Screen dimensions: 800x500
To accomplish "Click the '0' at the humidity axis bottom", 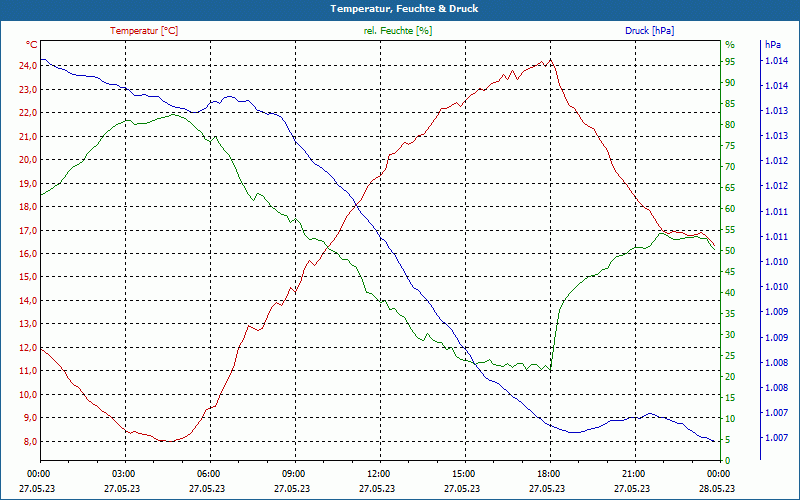I will pyautogui.click(x=728, y=461).
